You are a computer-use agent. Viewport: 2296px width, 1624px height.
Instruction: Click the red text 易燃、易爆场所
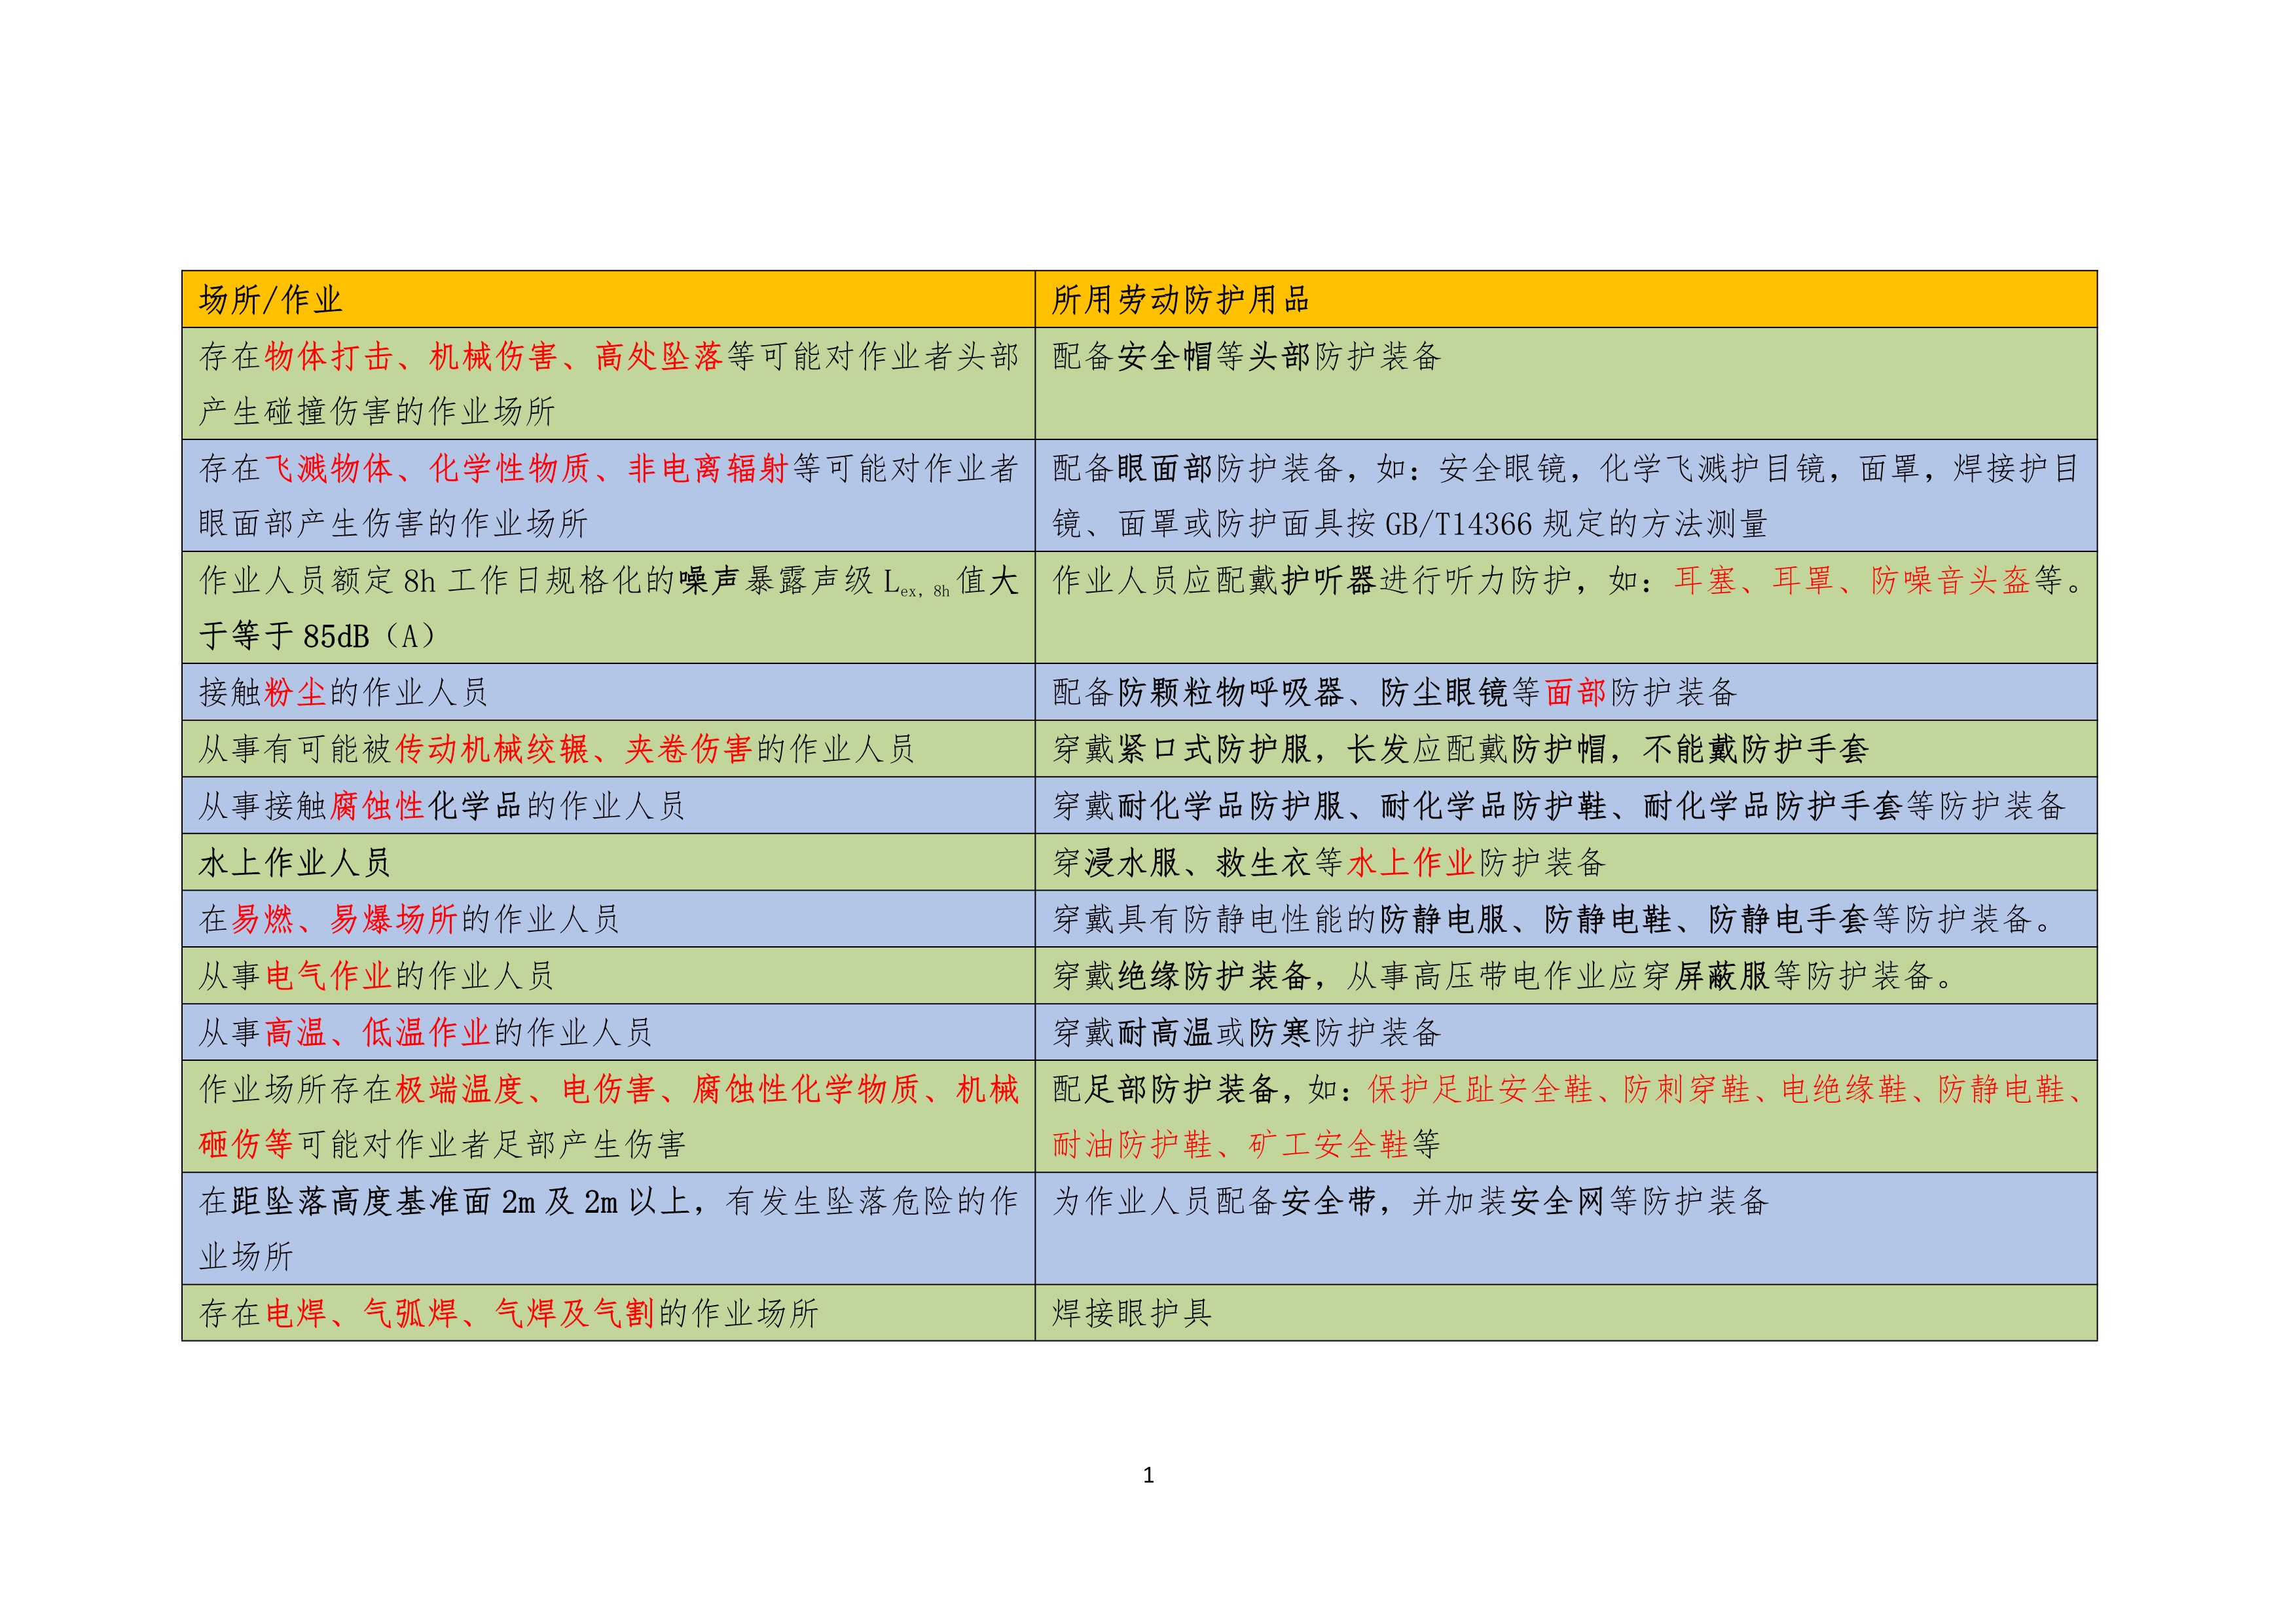point(344,919)
